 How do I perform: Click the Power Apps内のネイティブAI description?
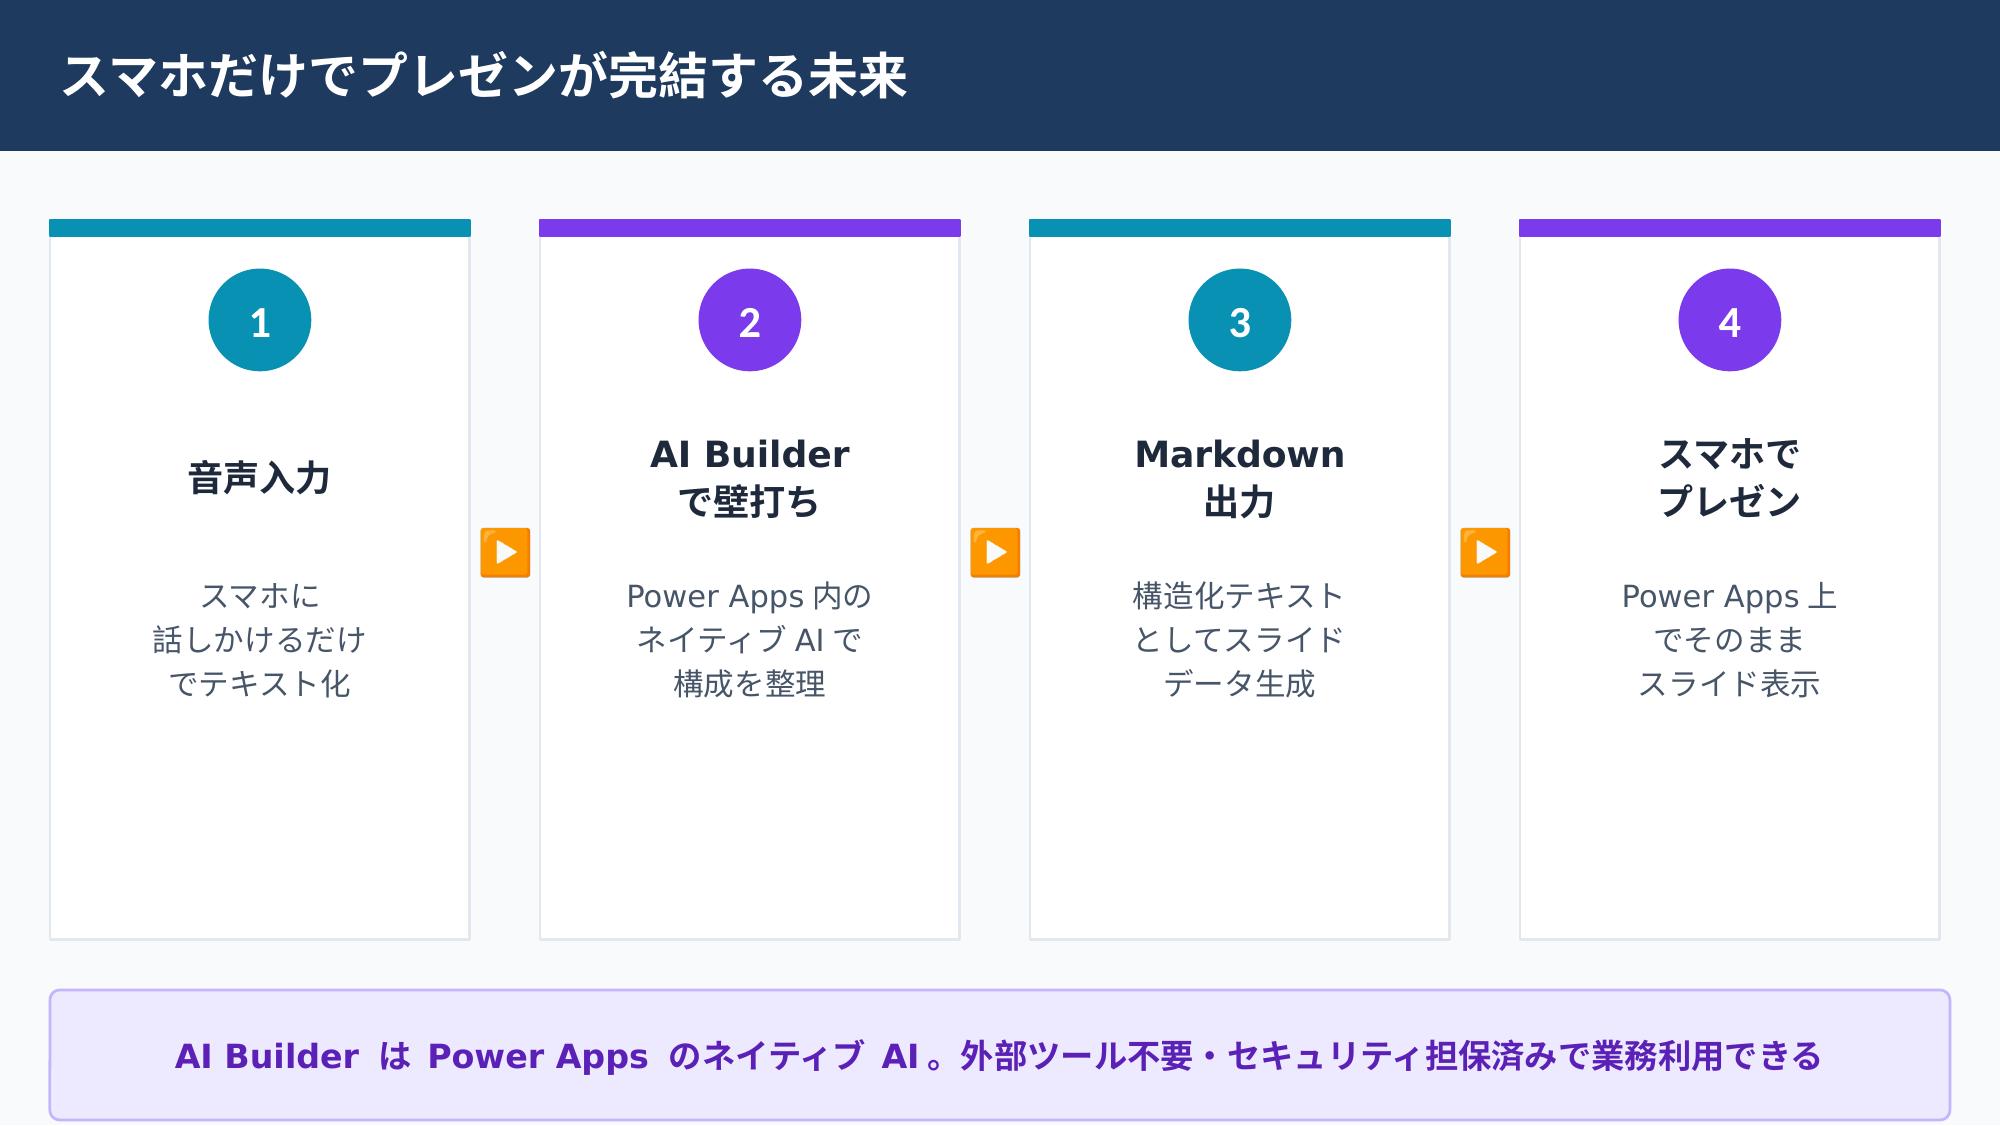coord(750,640)
